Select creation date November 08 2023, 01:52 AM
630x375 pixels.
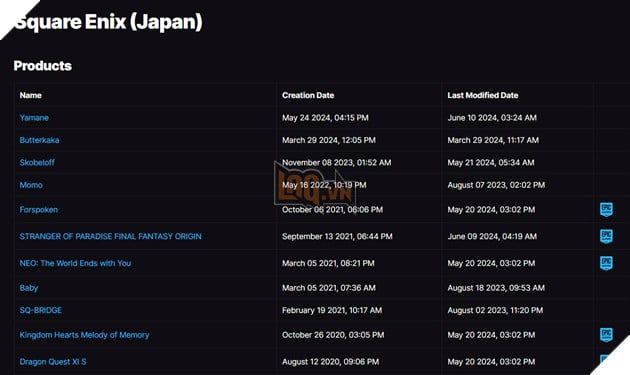coord(336,163)
